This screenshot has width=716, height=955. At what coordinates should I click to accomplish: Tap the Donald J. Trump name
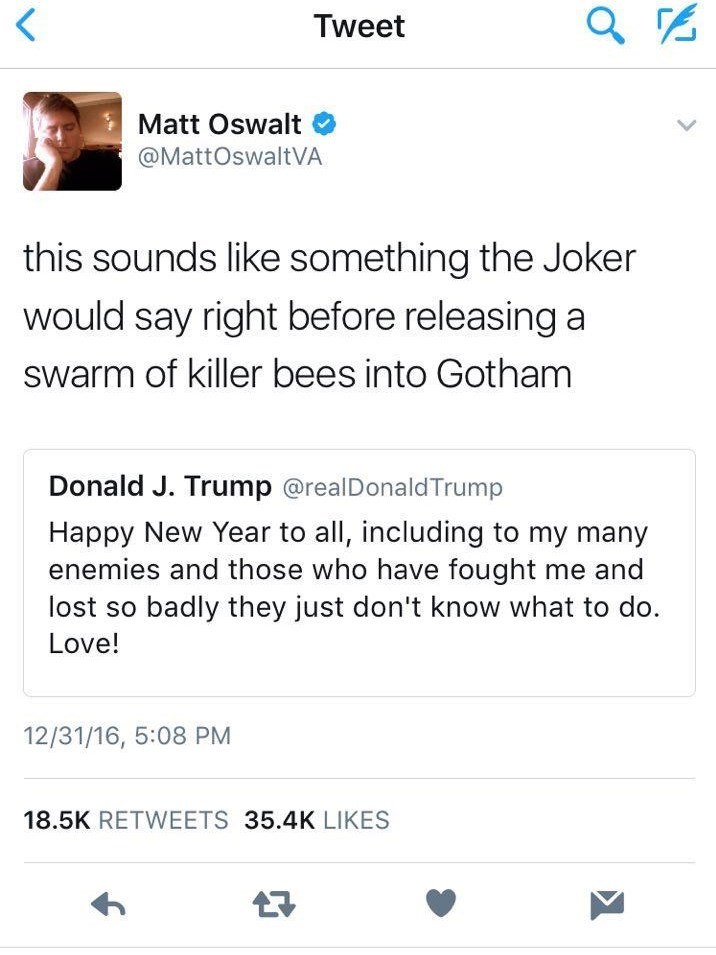pyautogui.click(x=160, y=487)
